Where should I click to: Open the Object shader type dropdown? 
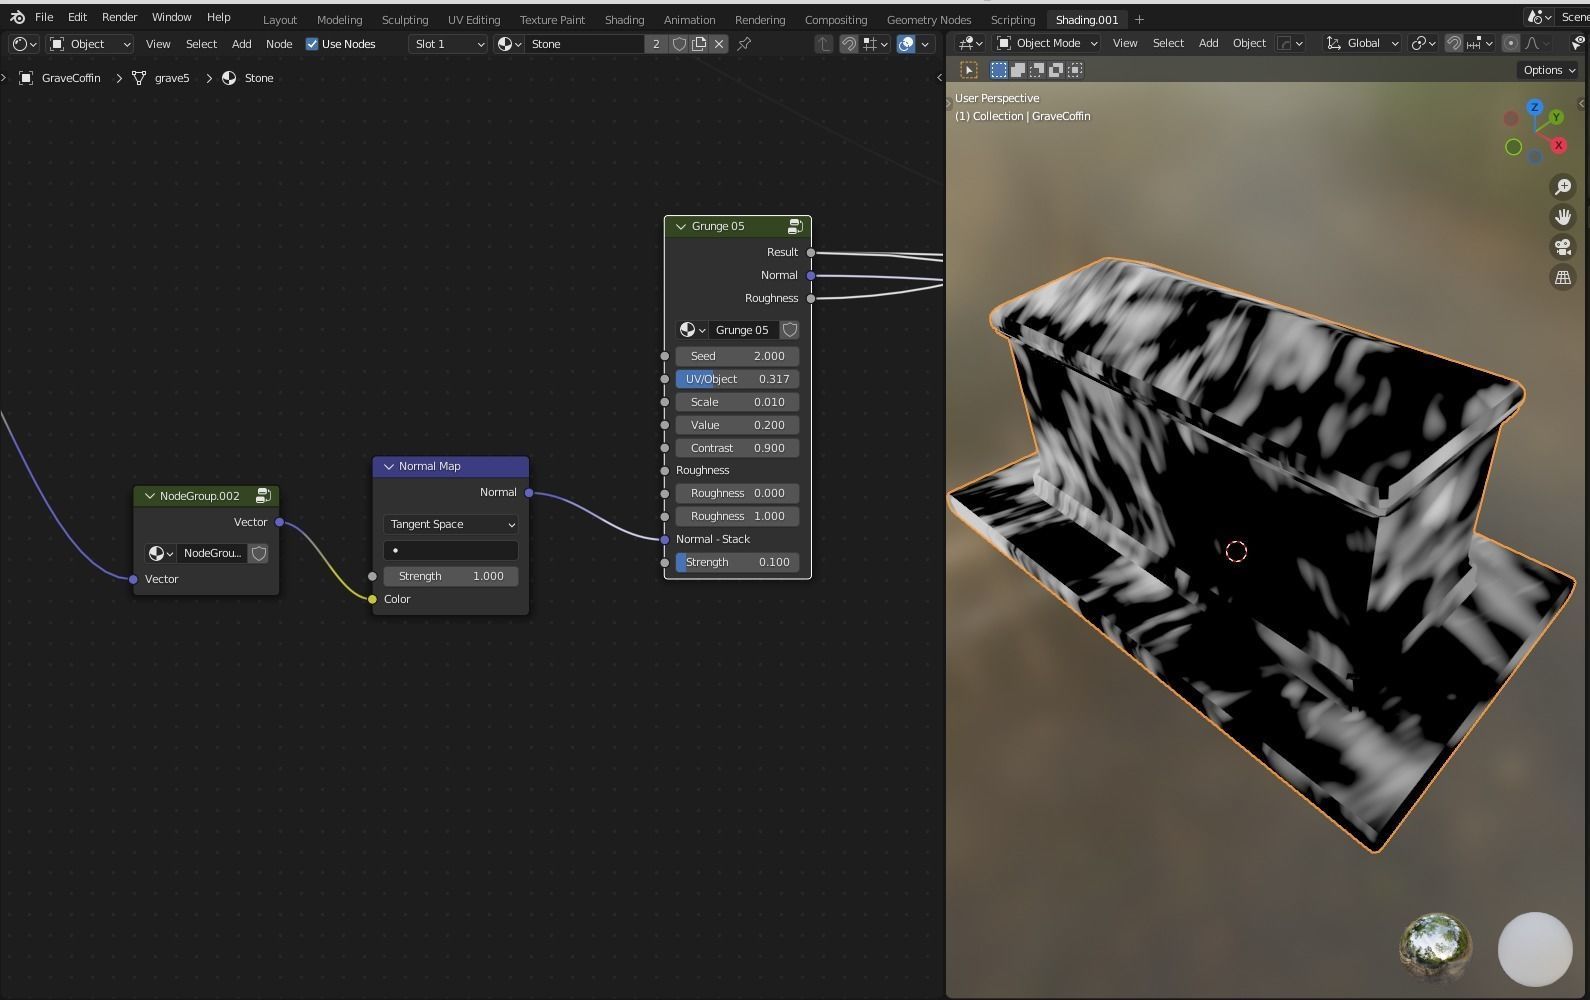90,44
